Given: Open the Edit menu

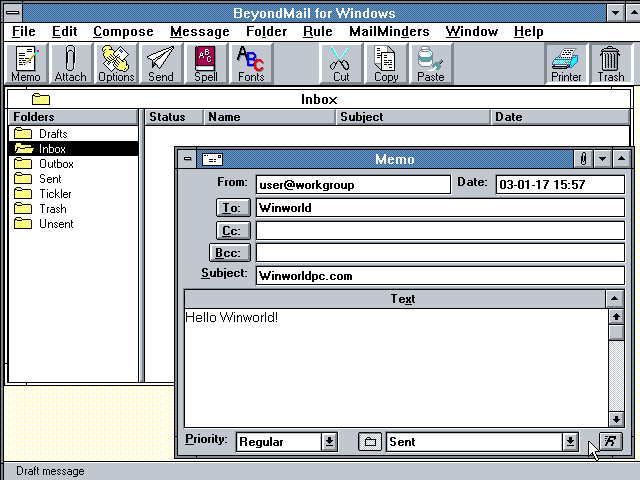Looking at the screenshot, I should pyautogui.click(x=64, y=32).
